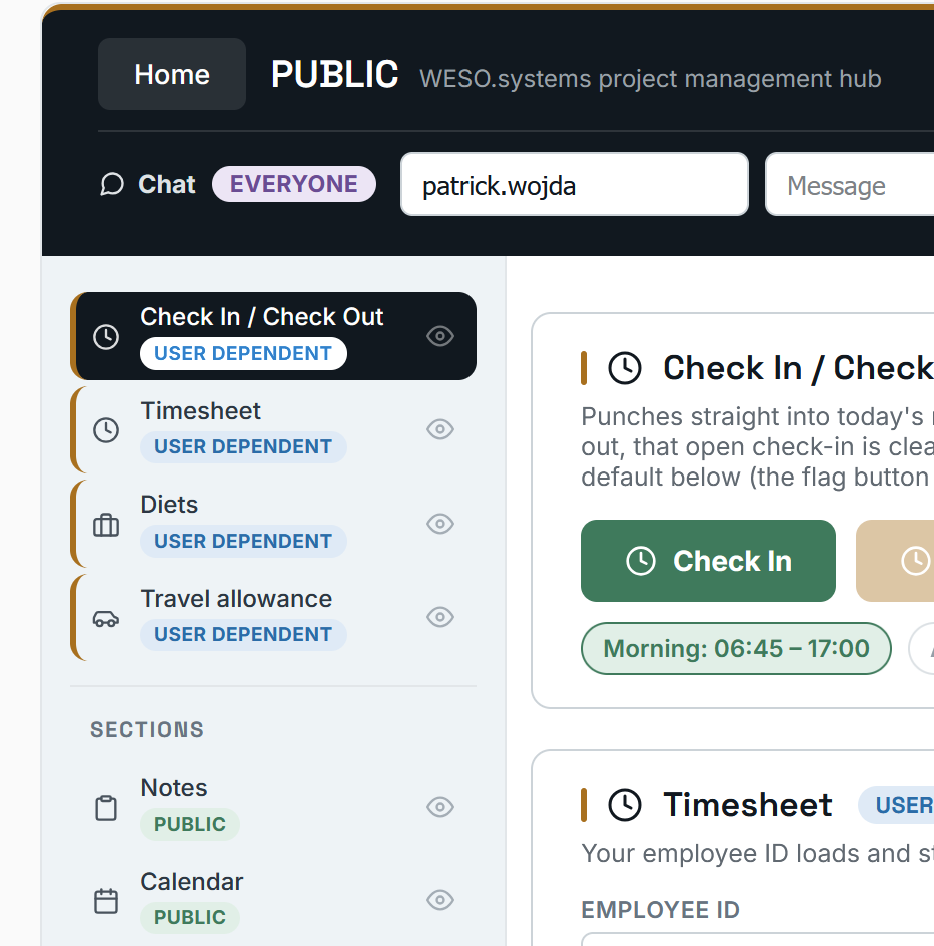
Task: Click clock icon beside sidebar Check In / Check Out
Action: pyautogui.click(x=106, y=336)
